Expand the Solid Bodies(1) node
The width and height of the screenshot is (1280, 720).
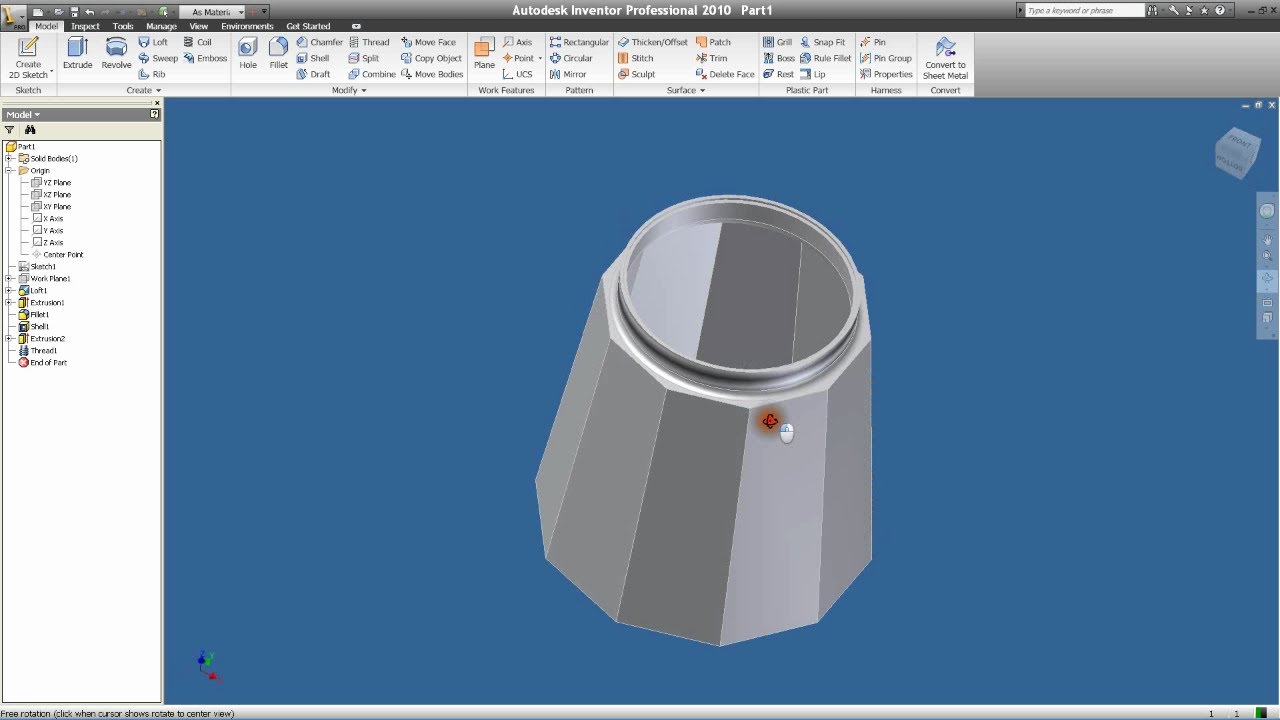9,159
